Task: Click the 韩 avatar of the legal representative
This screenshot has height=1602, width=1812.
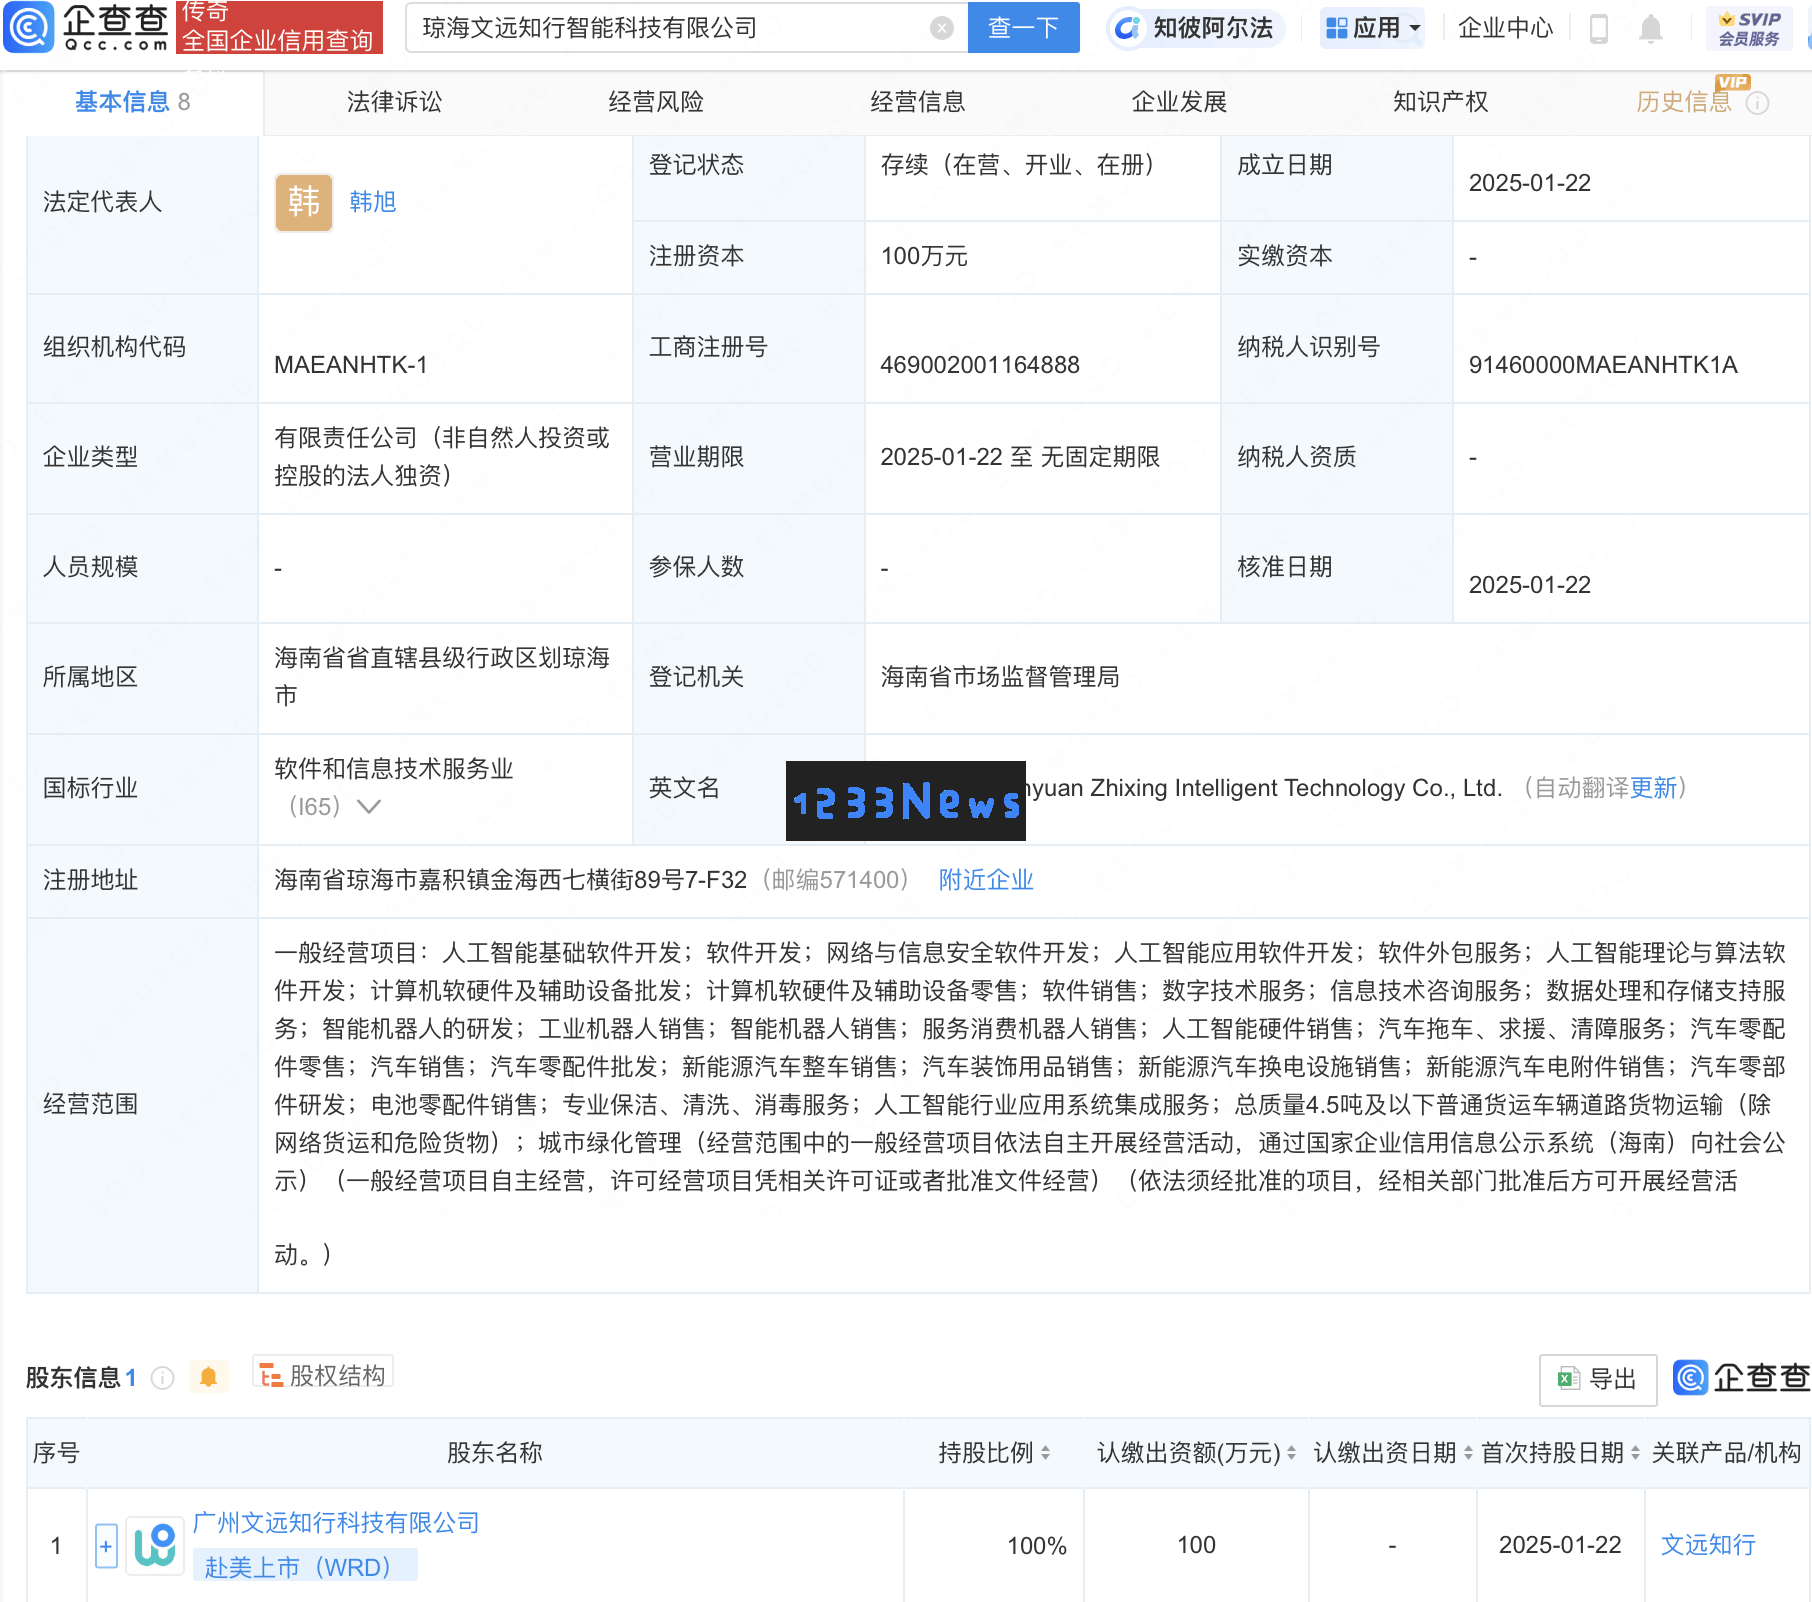Action: (302, 202)
